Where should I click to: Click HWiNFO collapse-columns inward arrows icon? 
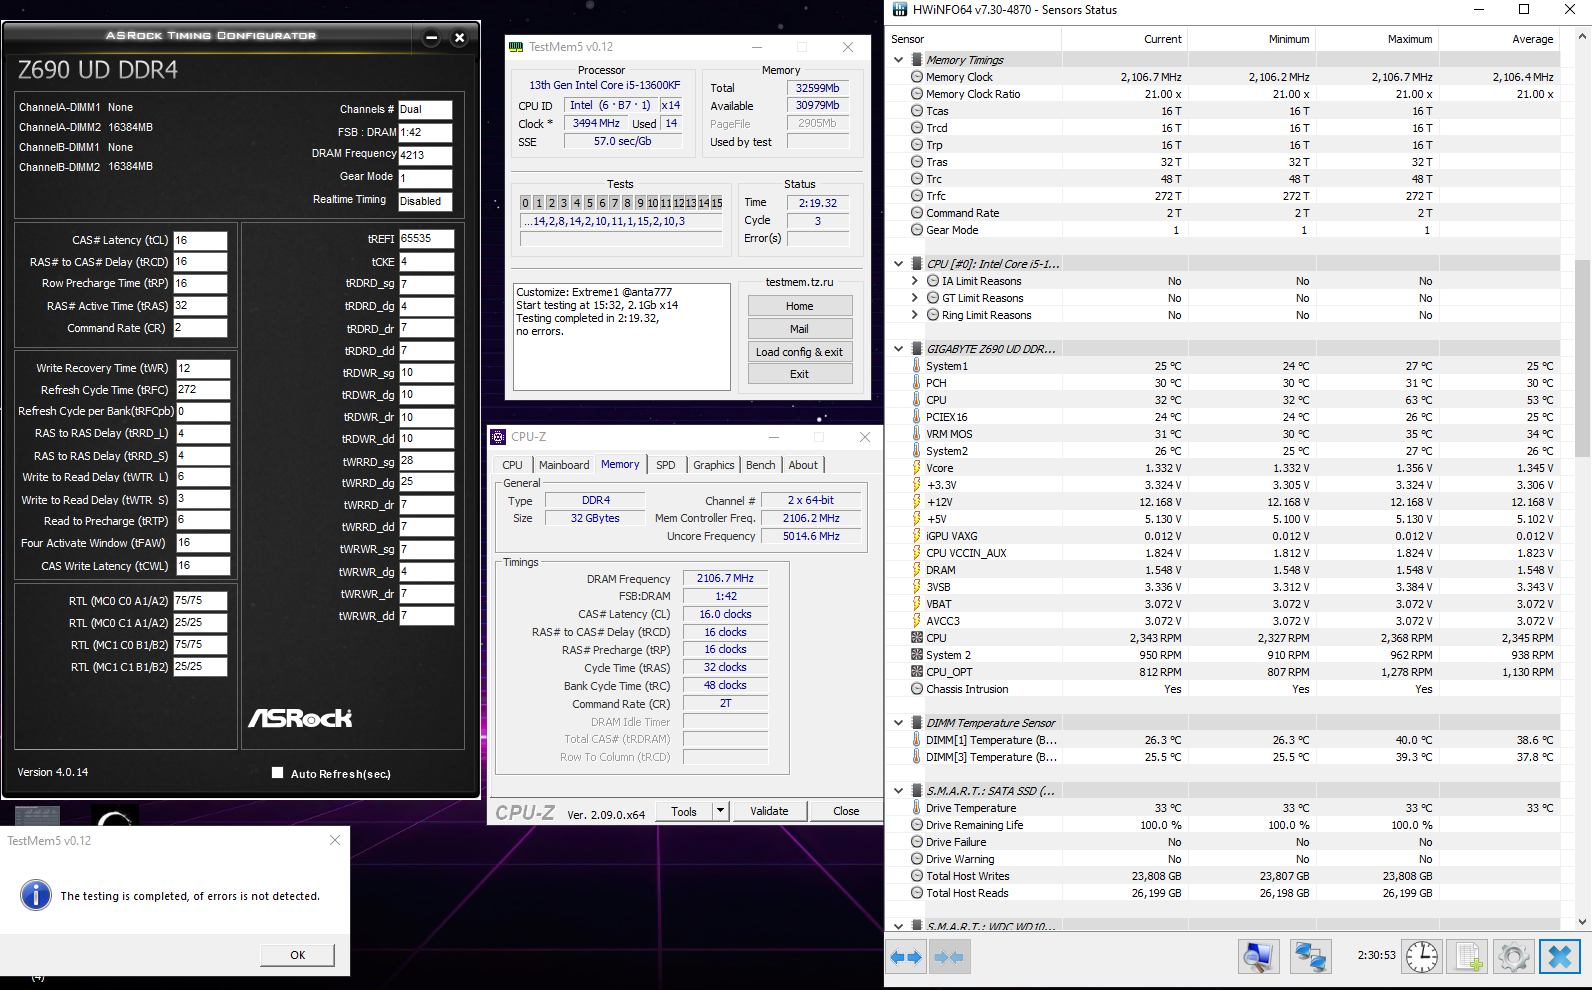949,957
